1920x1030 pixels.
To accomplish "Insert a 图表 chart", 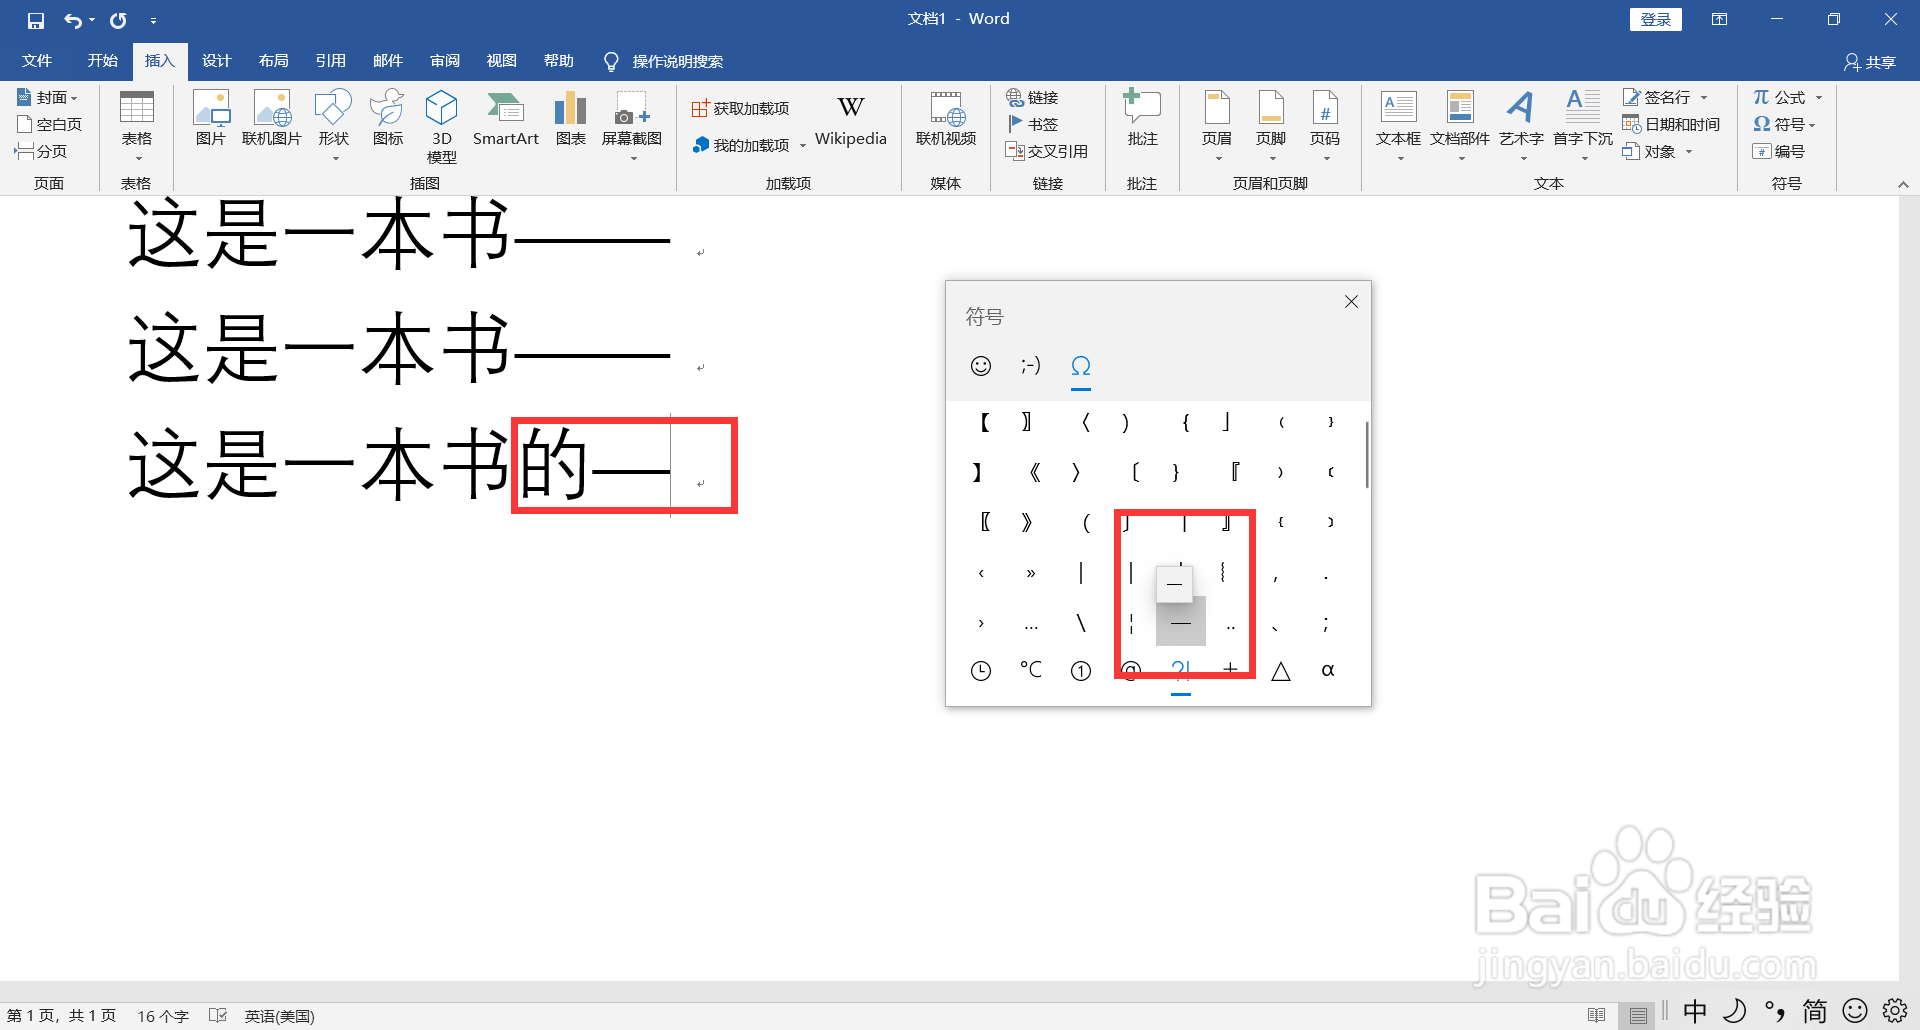I will pos(571,118).
